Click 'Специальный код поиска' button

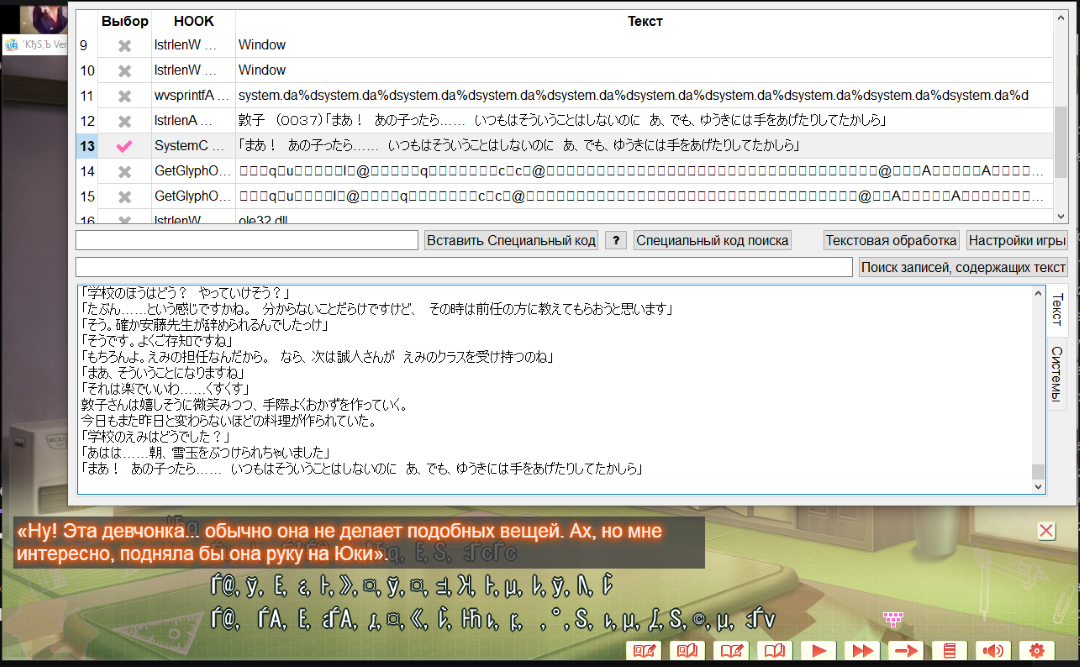click(x=712, y=240)
